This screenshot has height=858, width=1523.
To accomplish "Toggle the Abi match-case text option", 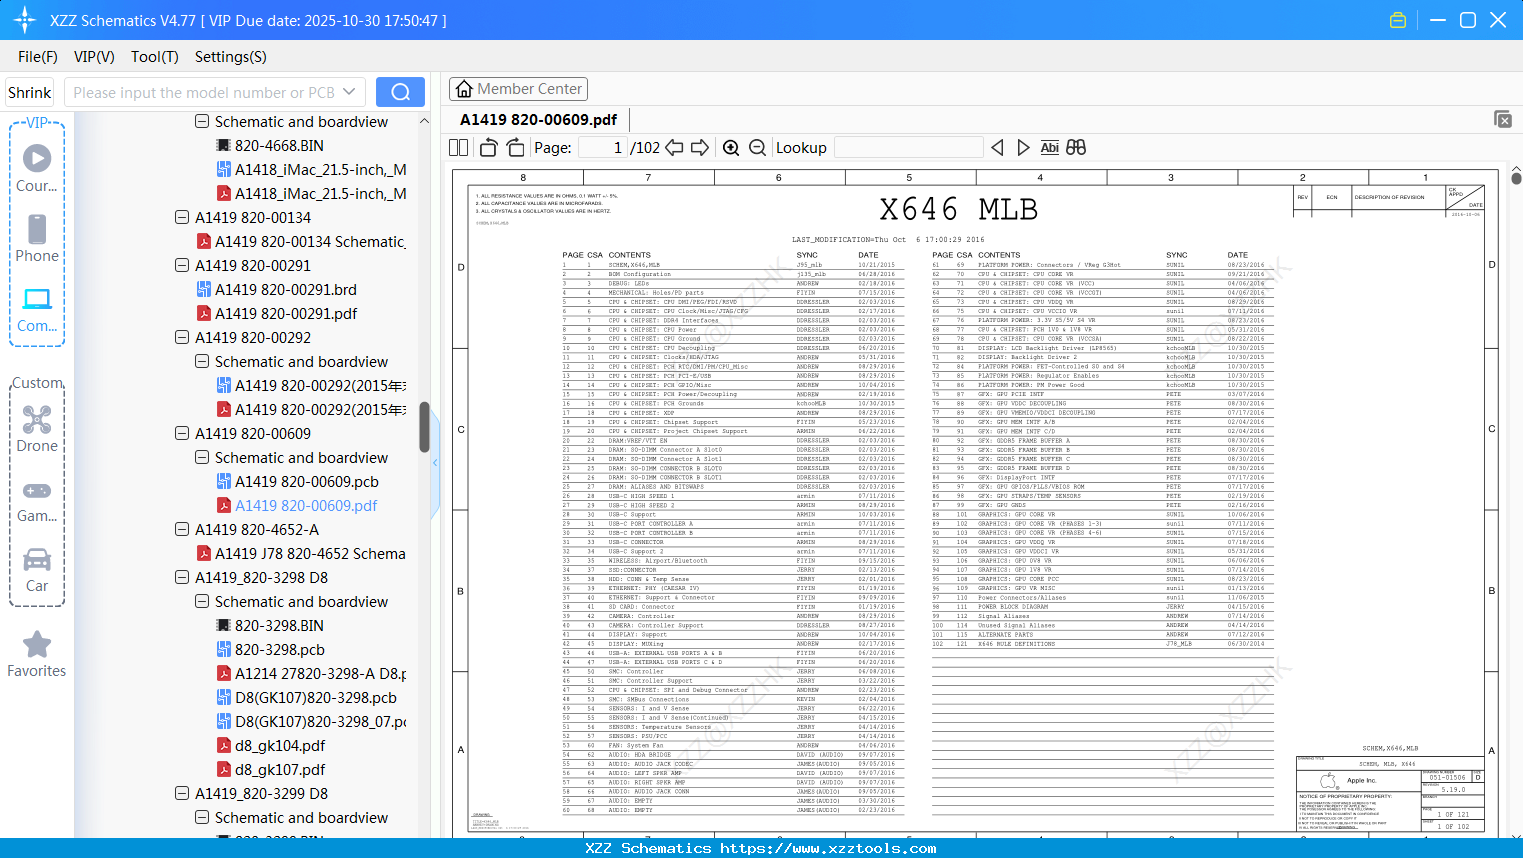I will pos(1049,148).
